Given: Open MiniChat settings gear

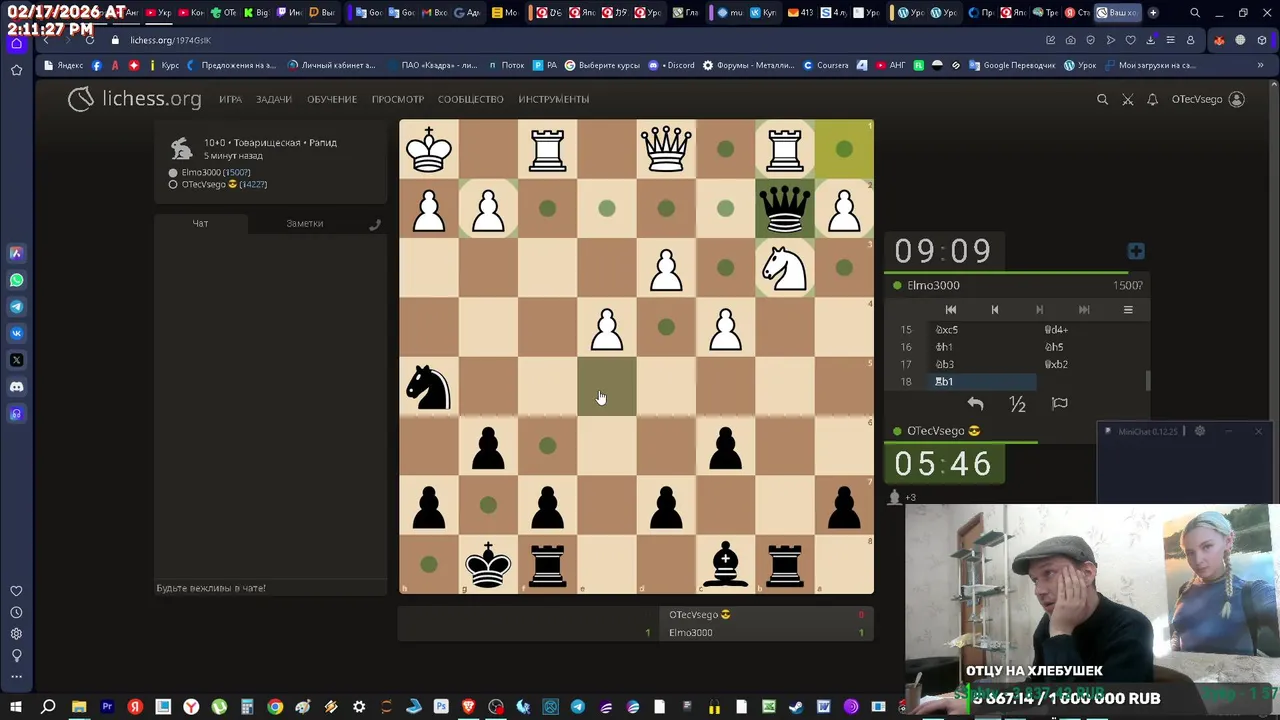Looking at the screenshot, I should point(1200,431).
